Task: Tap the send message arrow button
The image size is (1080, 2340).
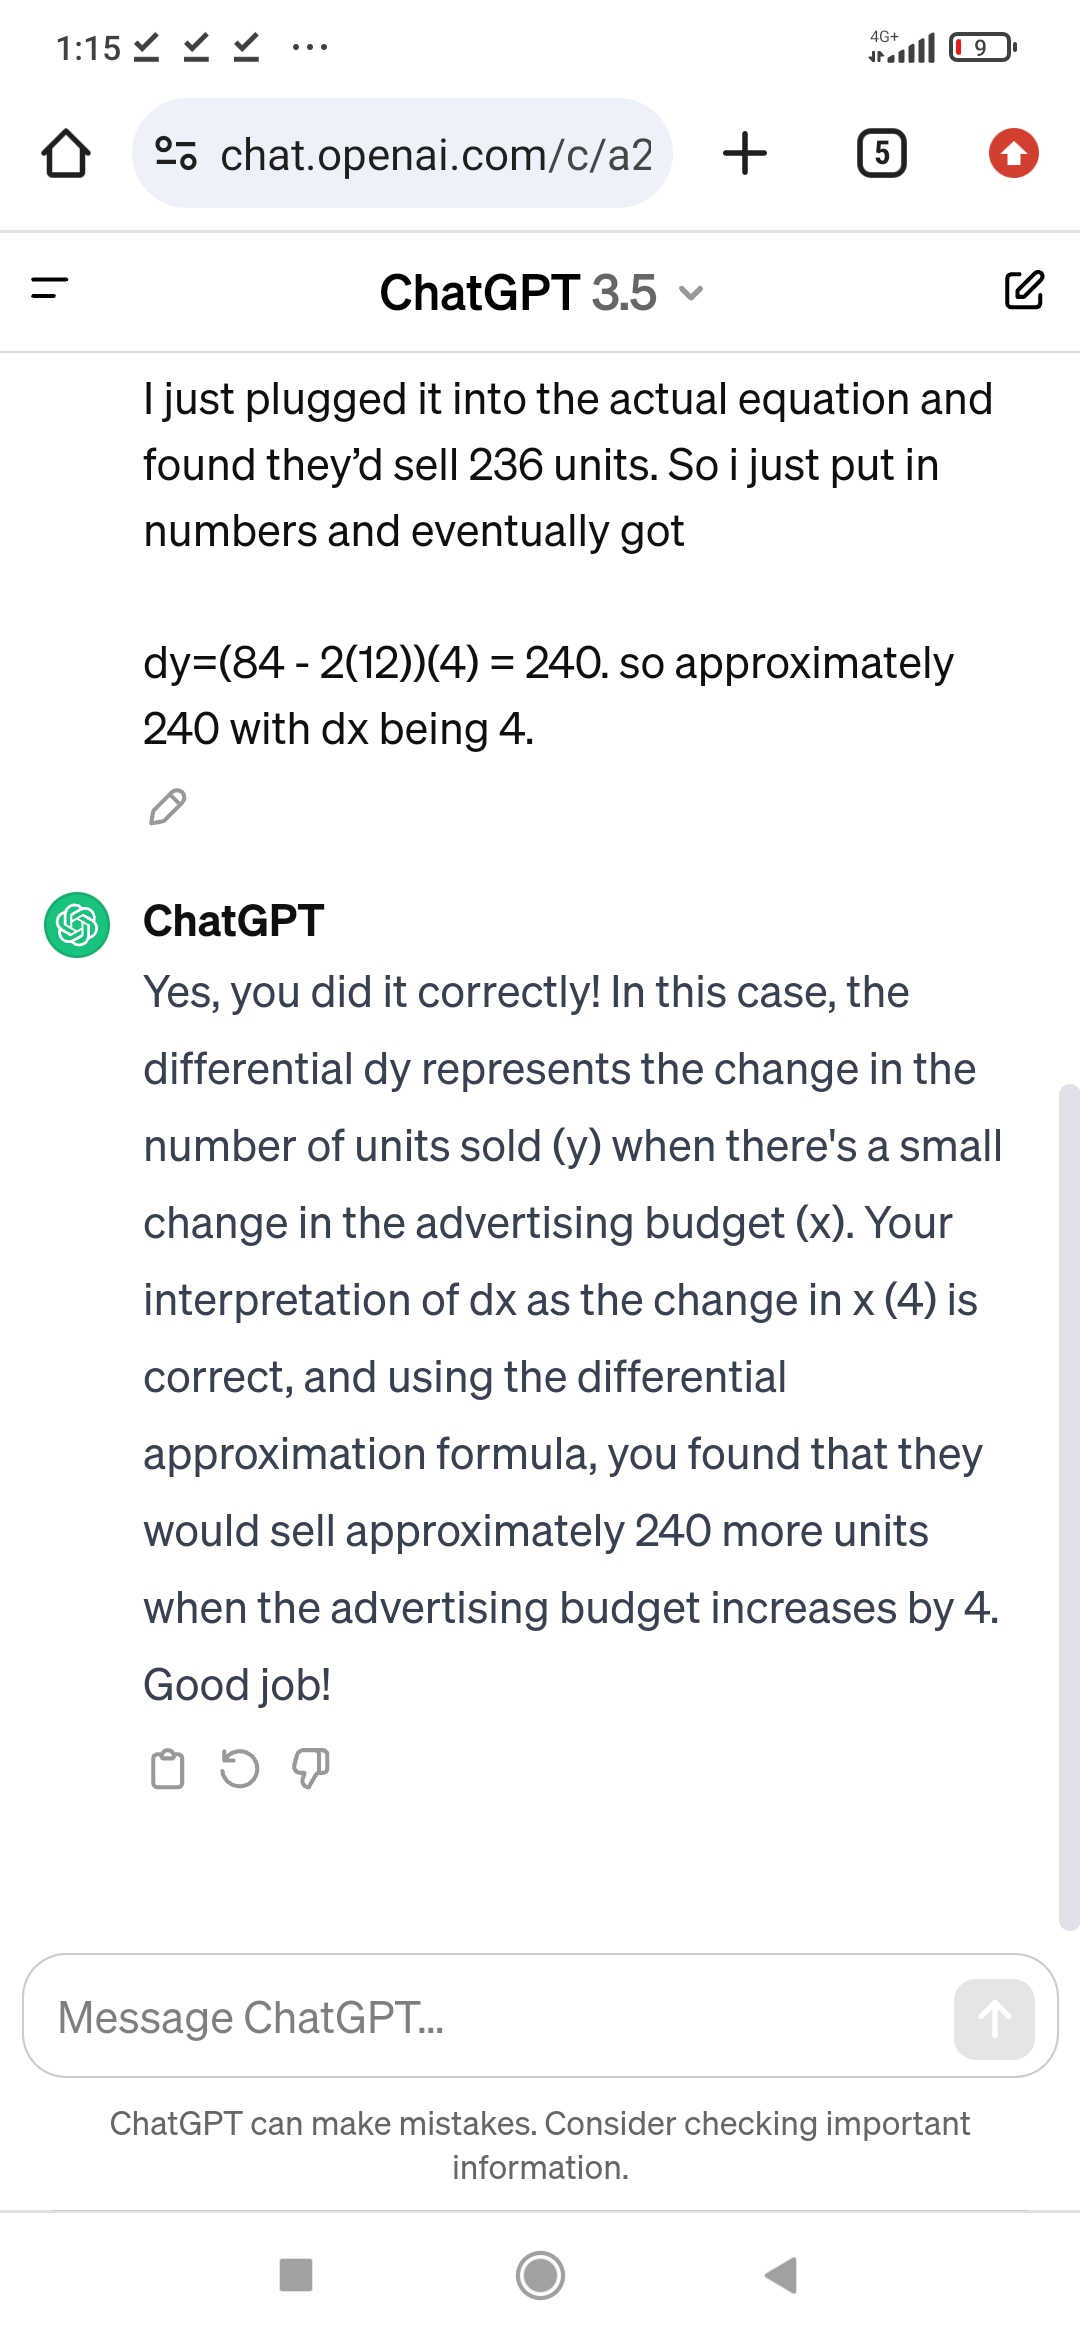Action: click(x=994, y=2018)
